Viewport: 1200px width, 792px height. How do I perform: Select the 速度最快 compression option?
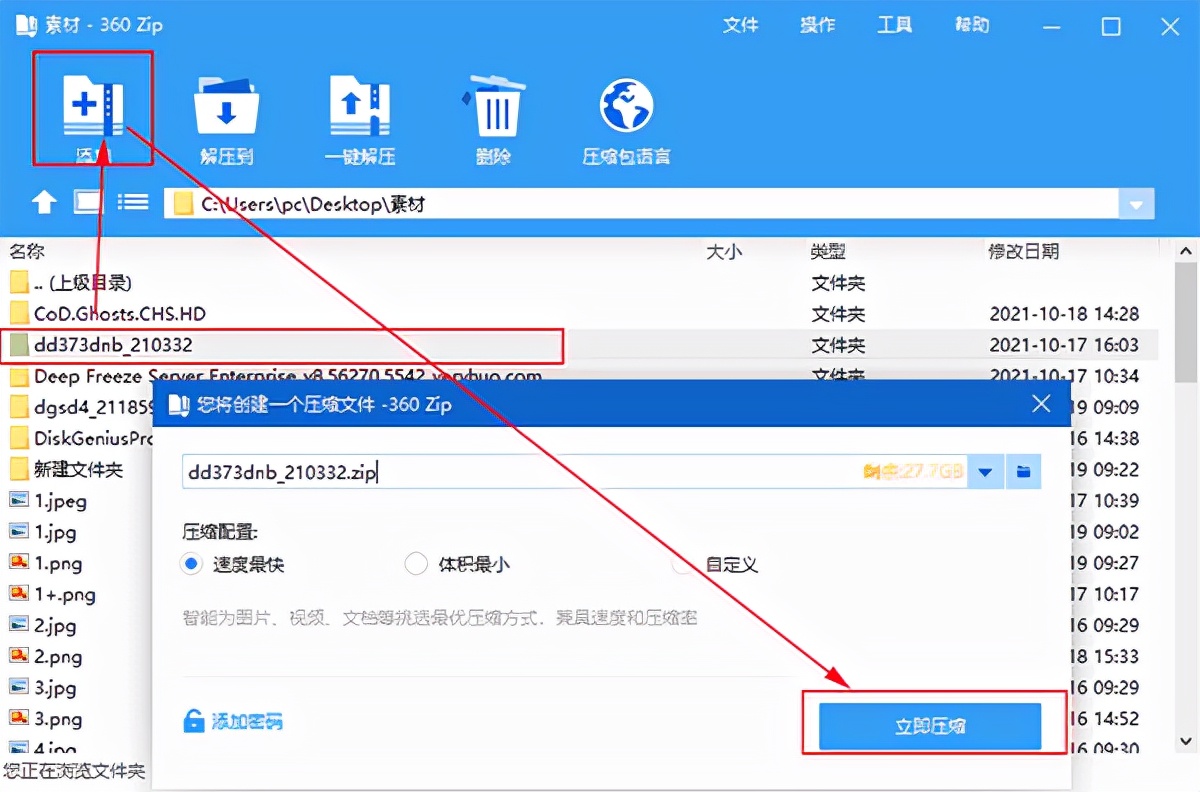[191, 564]
